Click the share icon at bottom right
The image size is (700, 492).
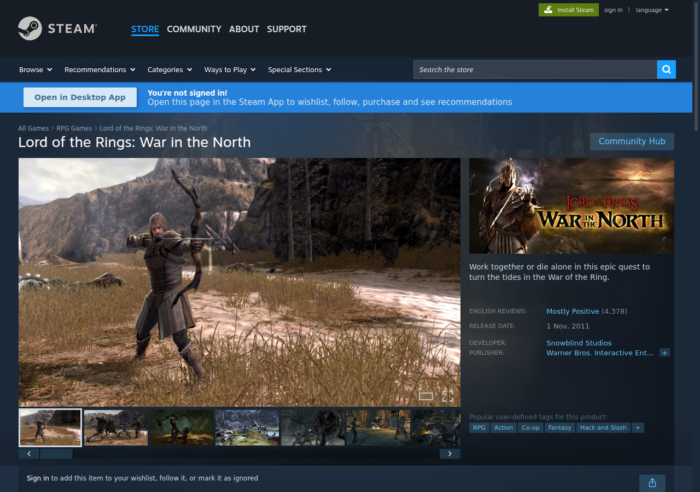[x=652, y=483]
